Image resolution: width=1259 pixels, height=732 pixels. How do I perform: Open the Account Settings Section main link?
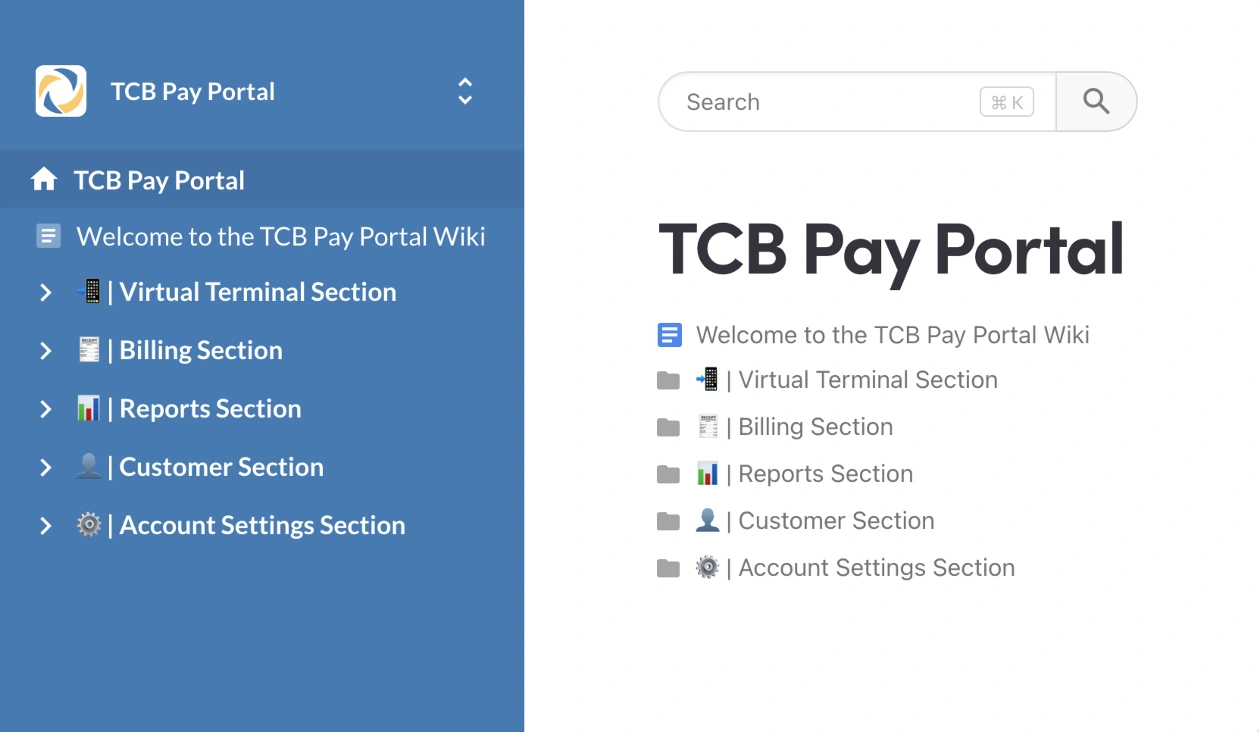(876, 568)
